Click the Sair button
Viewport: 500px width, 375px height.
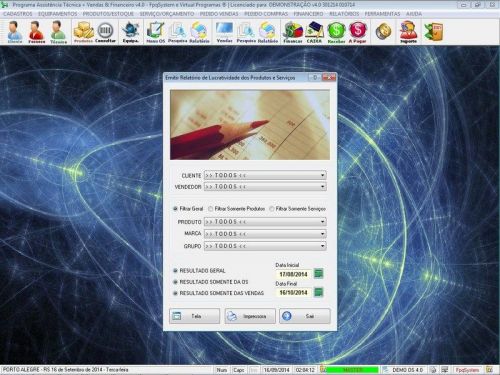click(305, 316)
